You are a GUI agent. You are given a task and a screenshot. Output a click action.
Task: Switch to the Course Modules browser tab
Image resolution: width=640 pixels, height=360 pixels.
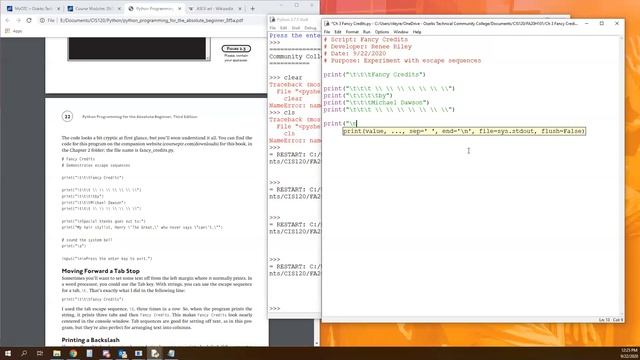coord(93,8)
